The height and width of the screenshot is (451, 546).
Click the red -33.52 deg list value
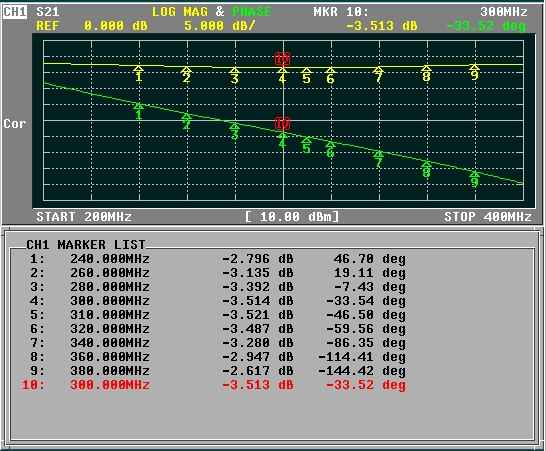366,385
